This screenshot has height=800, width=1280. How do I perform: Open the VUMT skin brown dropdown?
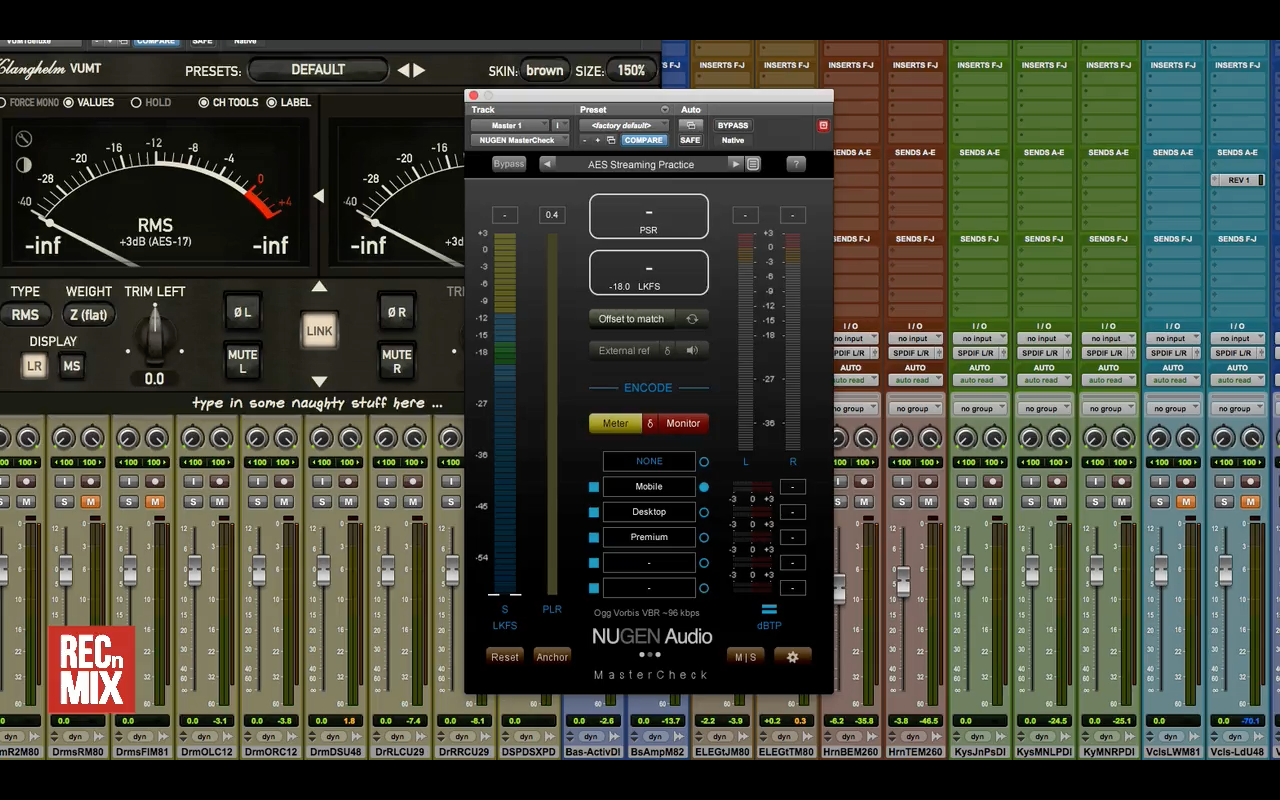coord(544,70)
